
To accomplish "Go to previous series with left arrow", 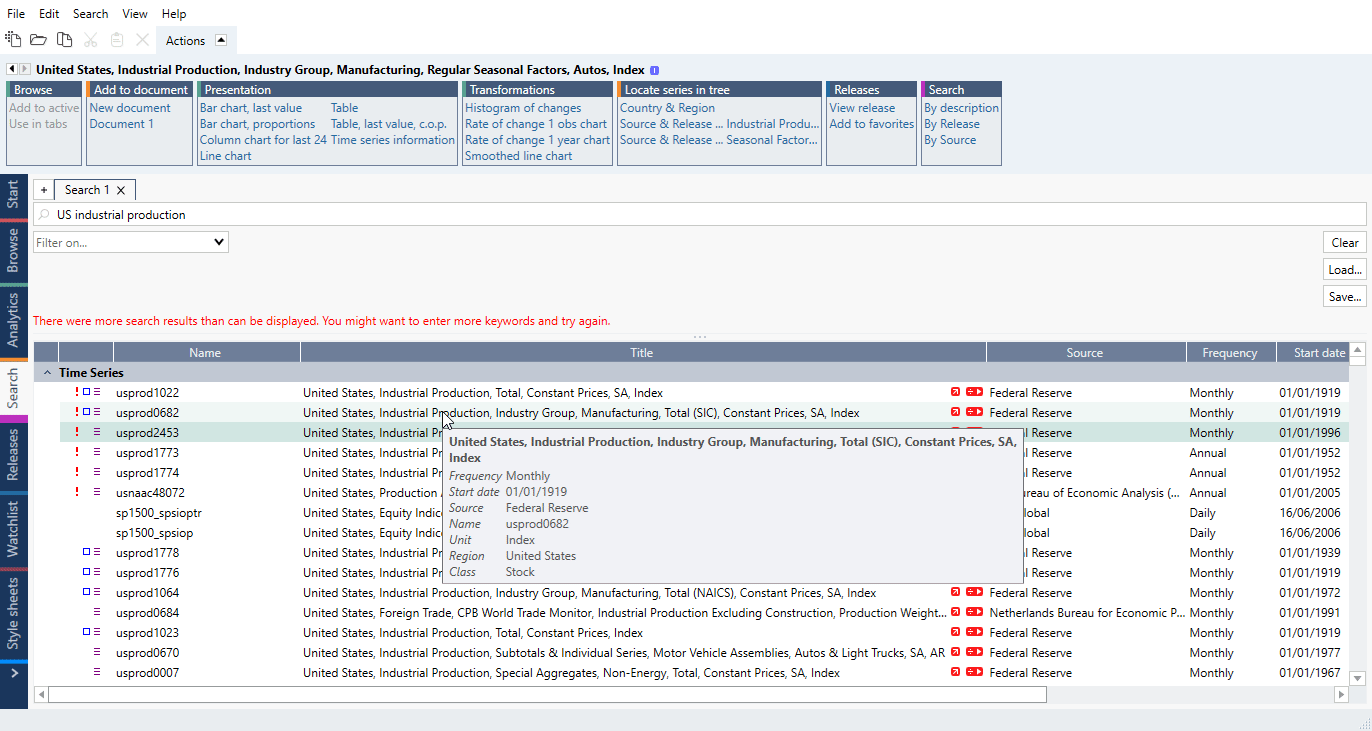I will [x=11, y=70].
